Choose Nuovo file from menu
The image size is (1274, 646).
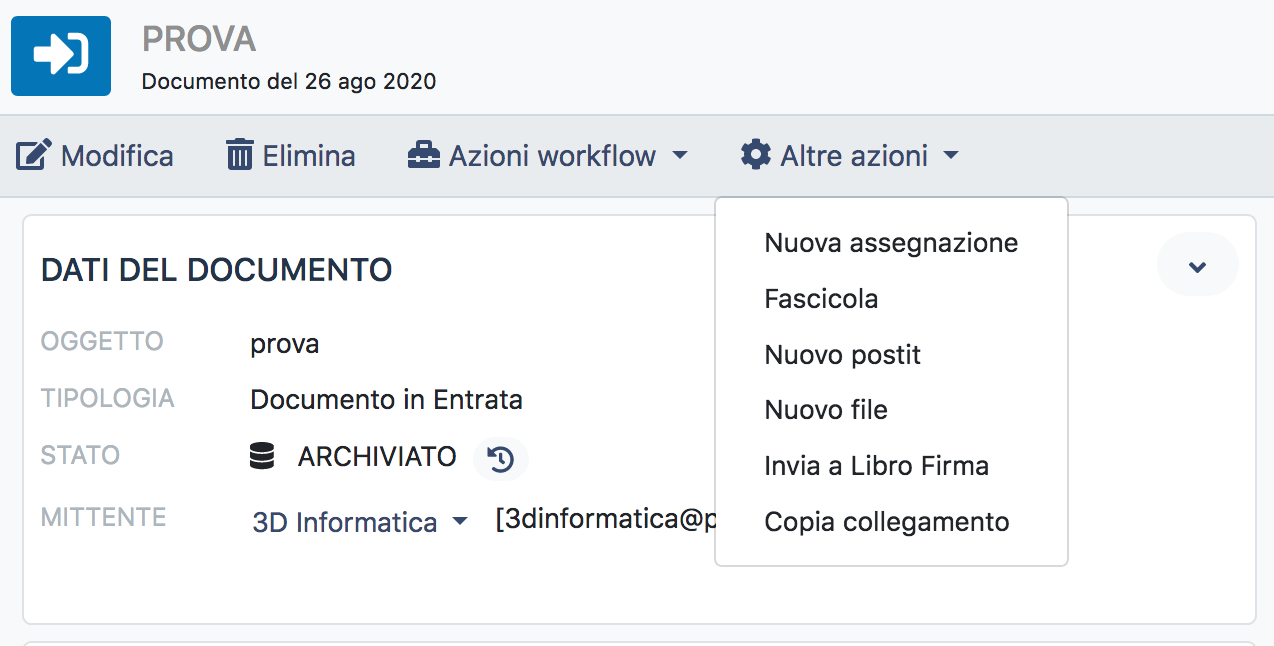[x=826, y=410]
